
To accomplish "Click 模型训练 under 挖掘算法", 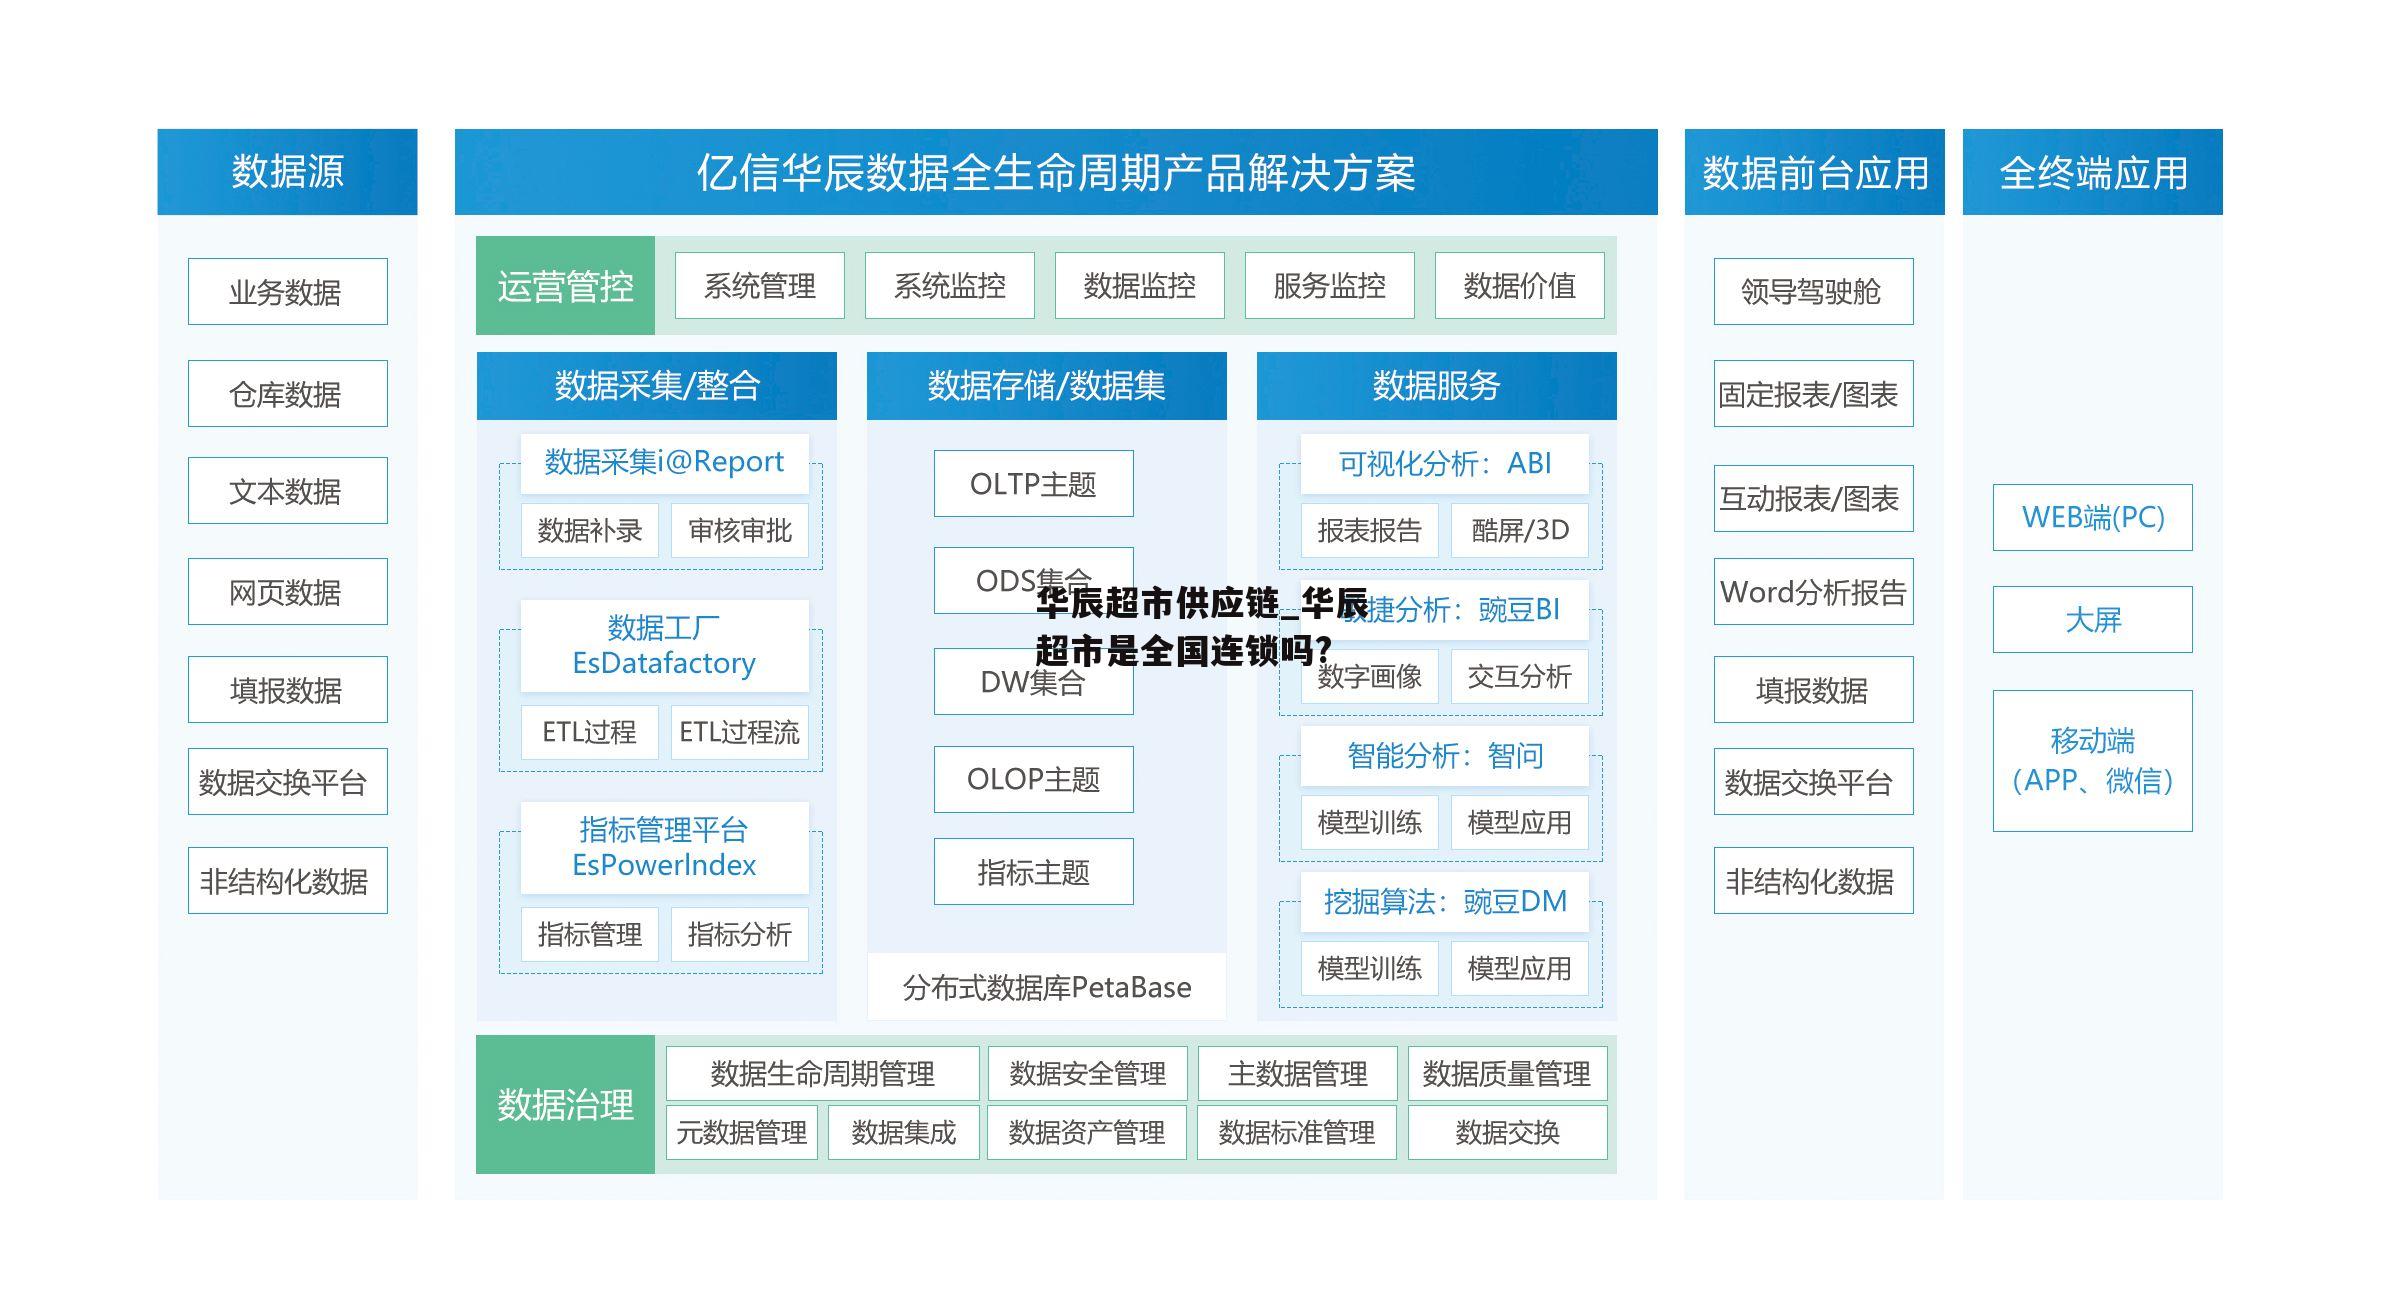I will click(x=1370, y=968).
